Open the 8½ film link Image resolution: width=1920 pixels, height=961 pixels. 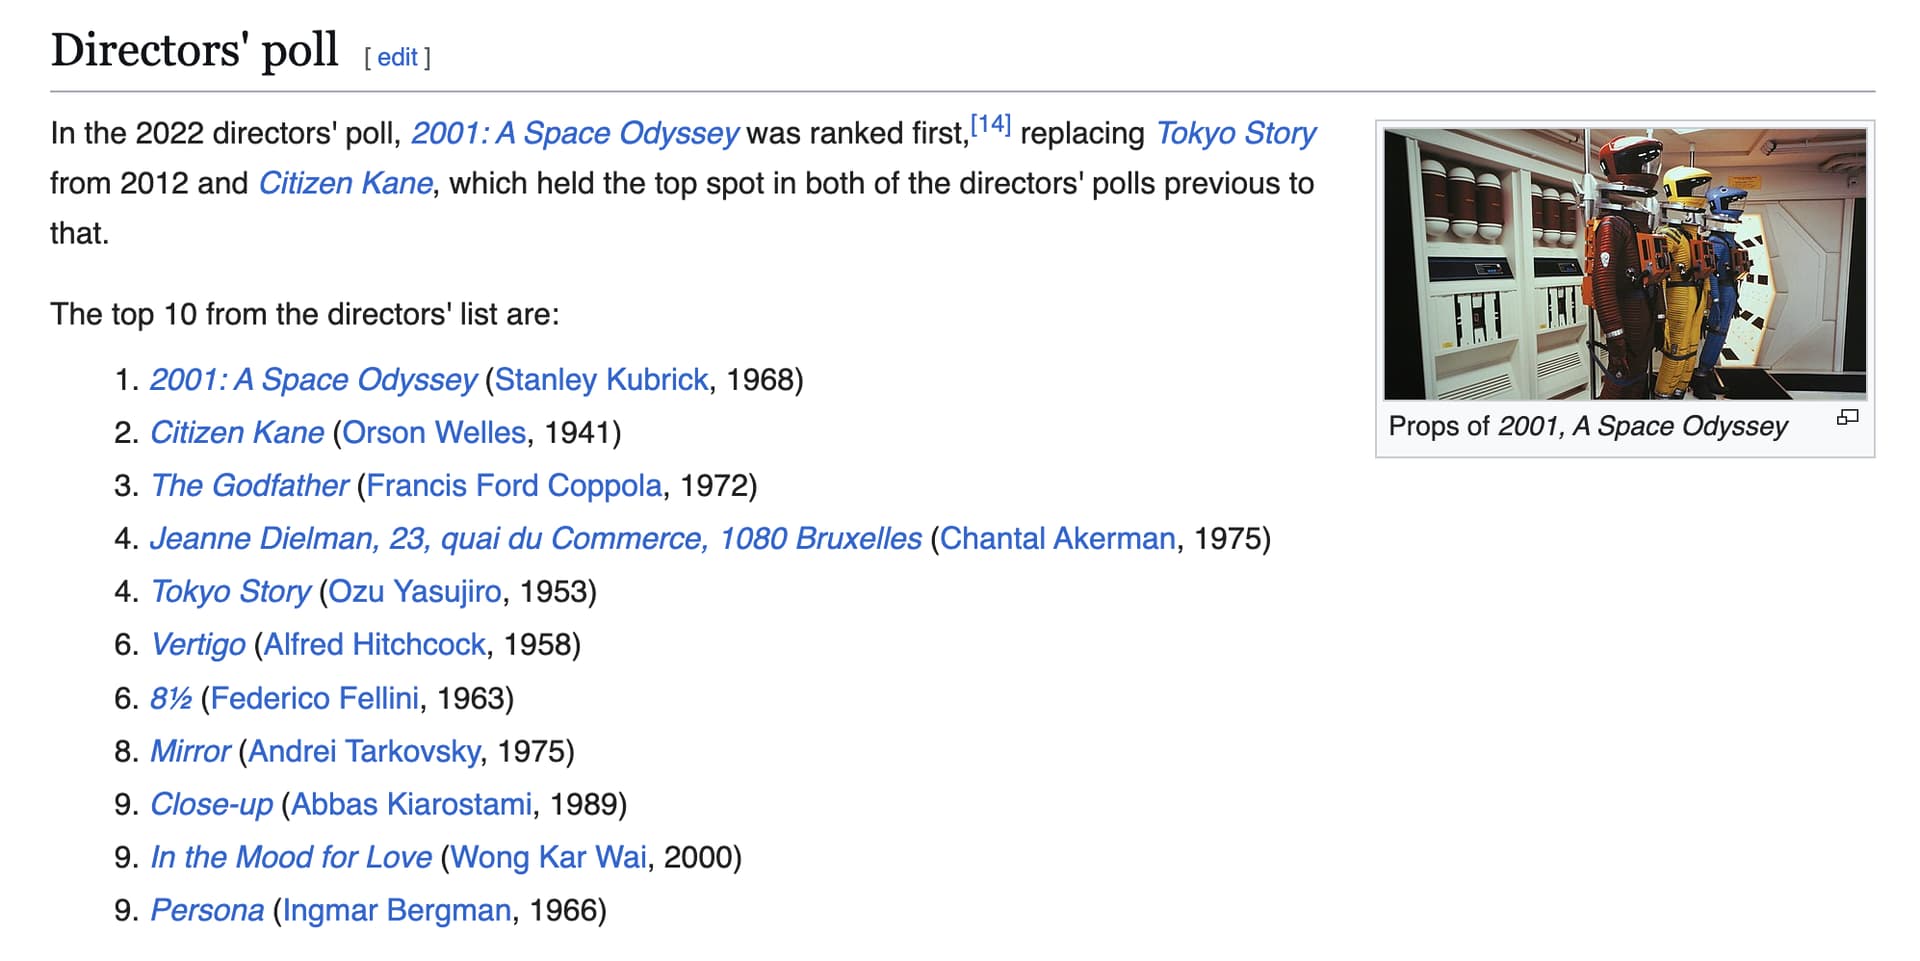[x=170, y=698]
